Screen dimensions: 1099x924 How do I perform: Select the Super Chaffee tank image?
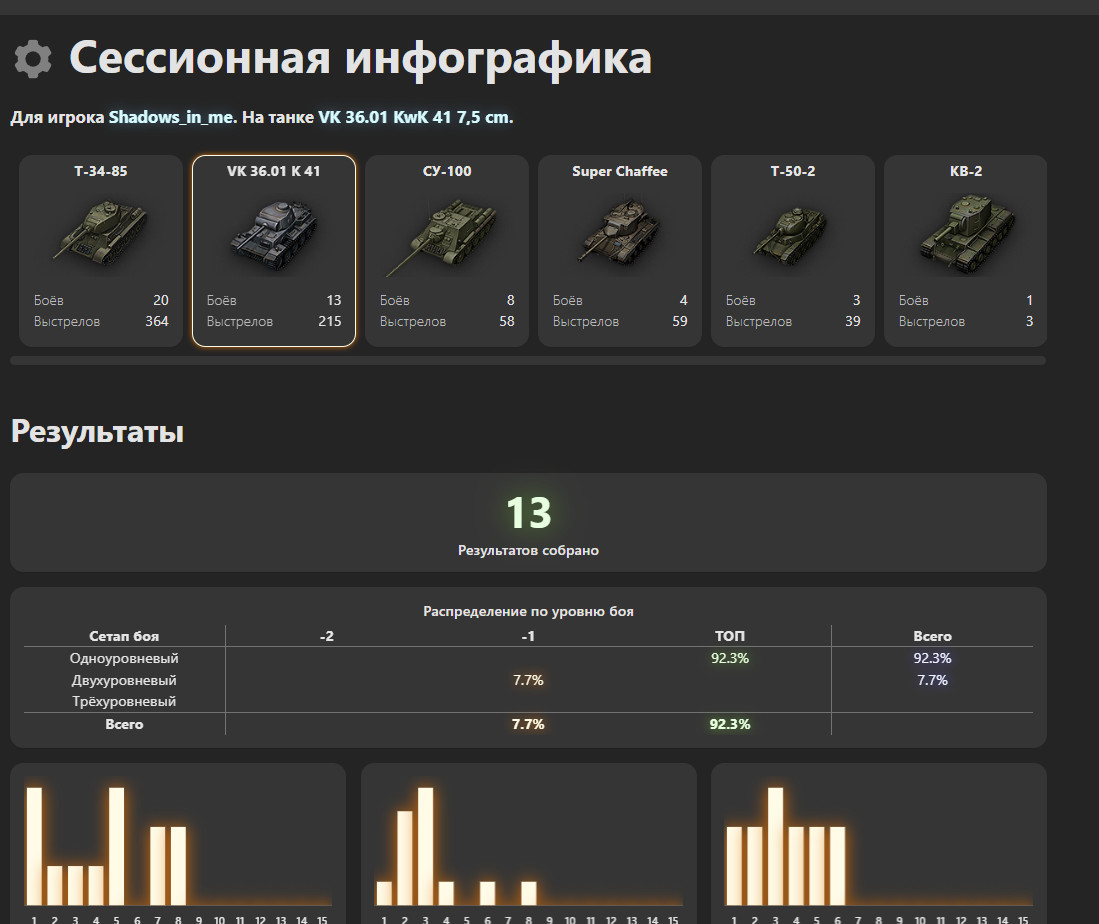click(620, 231)
